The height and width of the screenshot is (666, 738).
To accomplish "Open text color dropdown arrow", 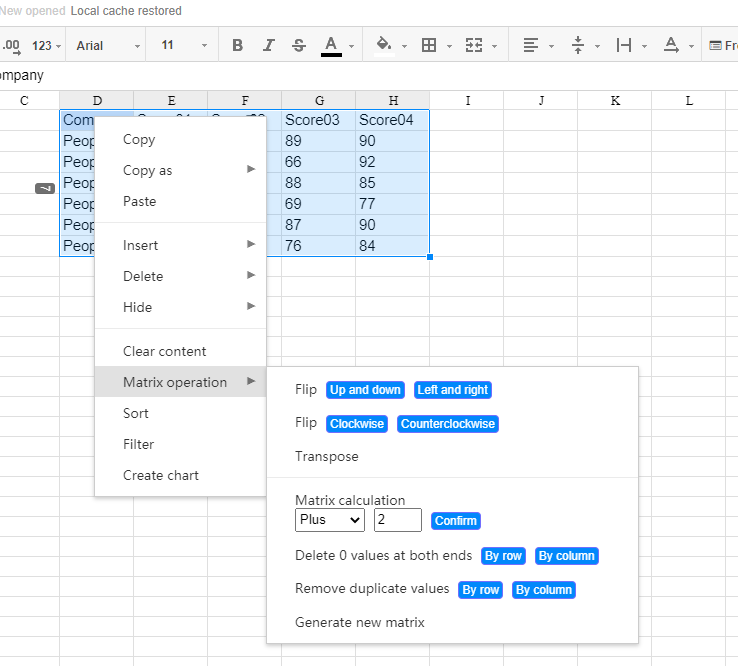I will click(352, 46).
